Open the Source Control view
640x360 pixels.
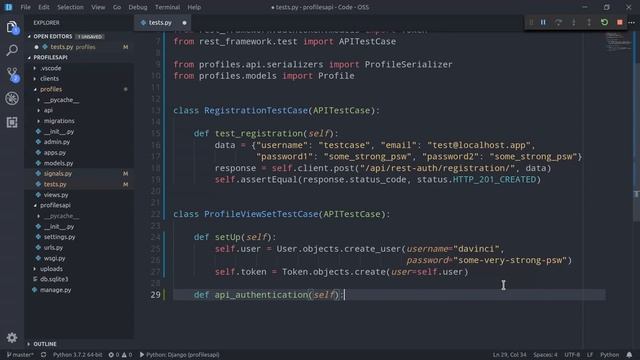click(12, 74)
